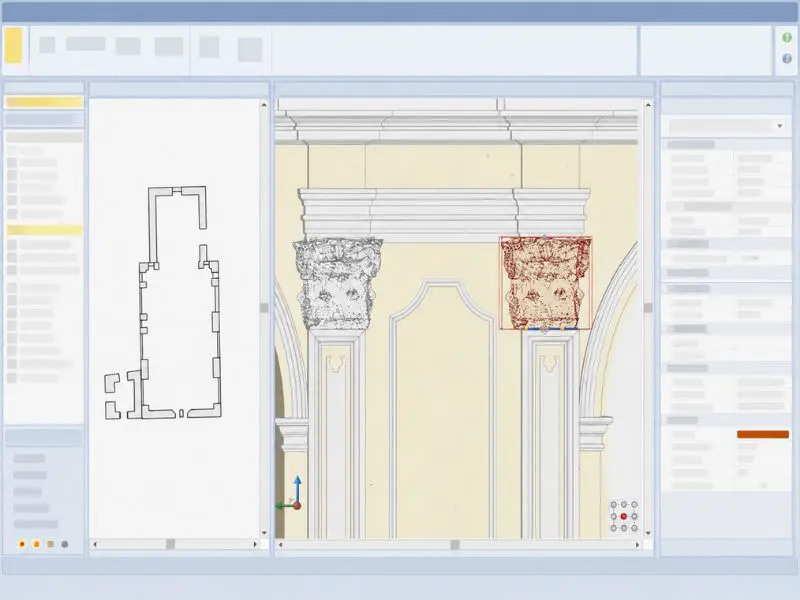The image size is (800, 600).
Task: Click the blue vertical axis arrow of the gizmo
Action: pyautogui.click(x=297, y=488)
